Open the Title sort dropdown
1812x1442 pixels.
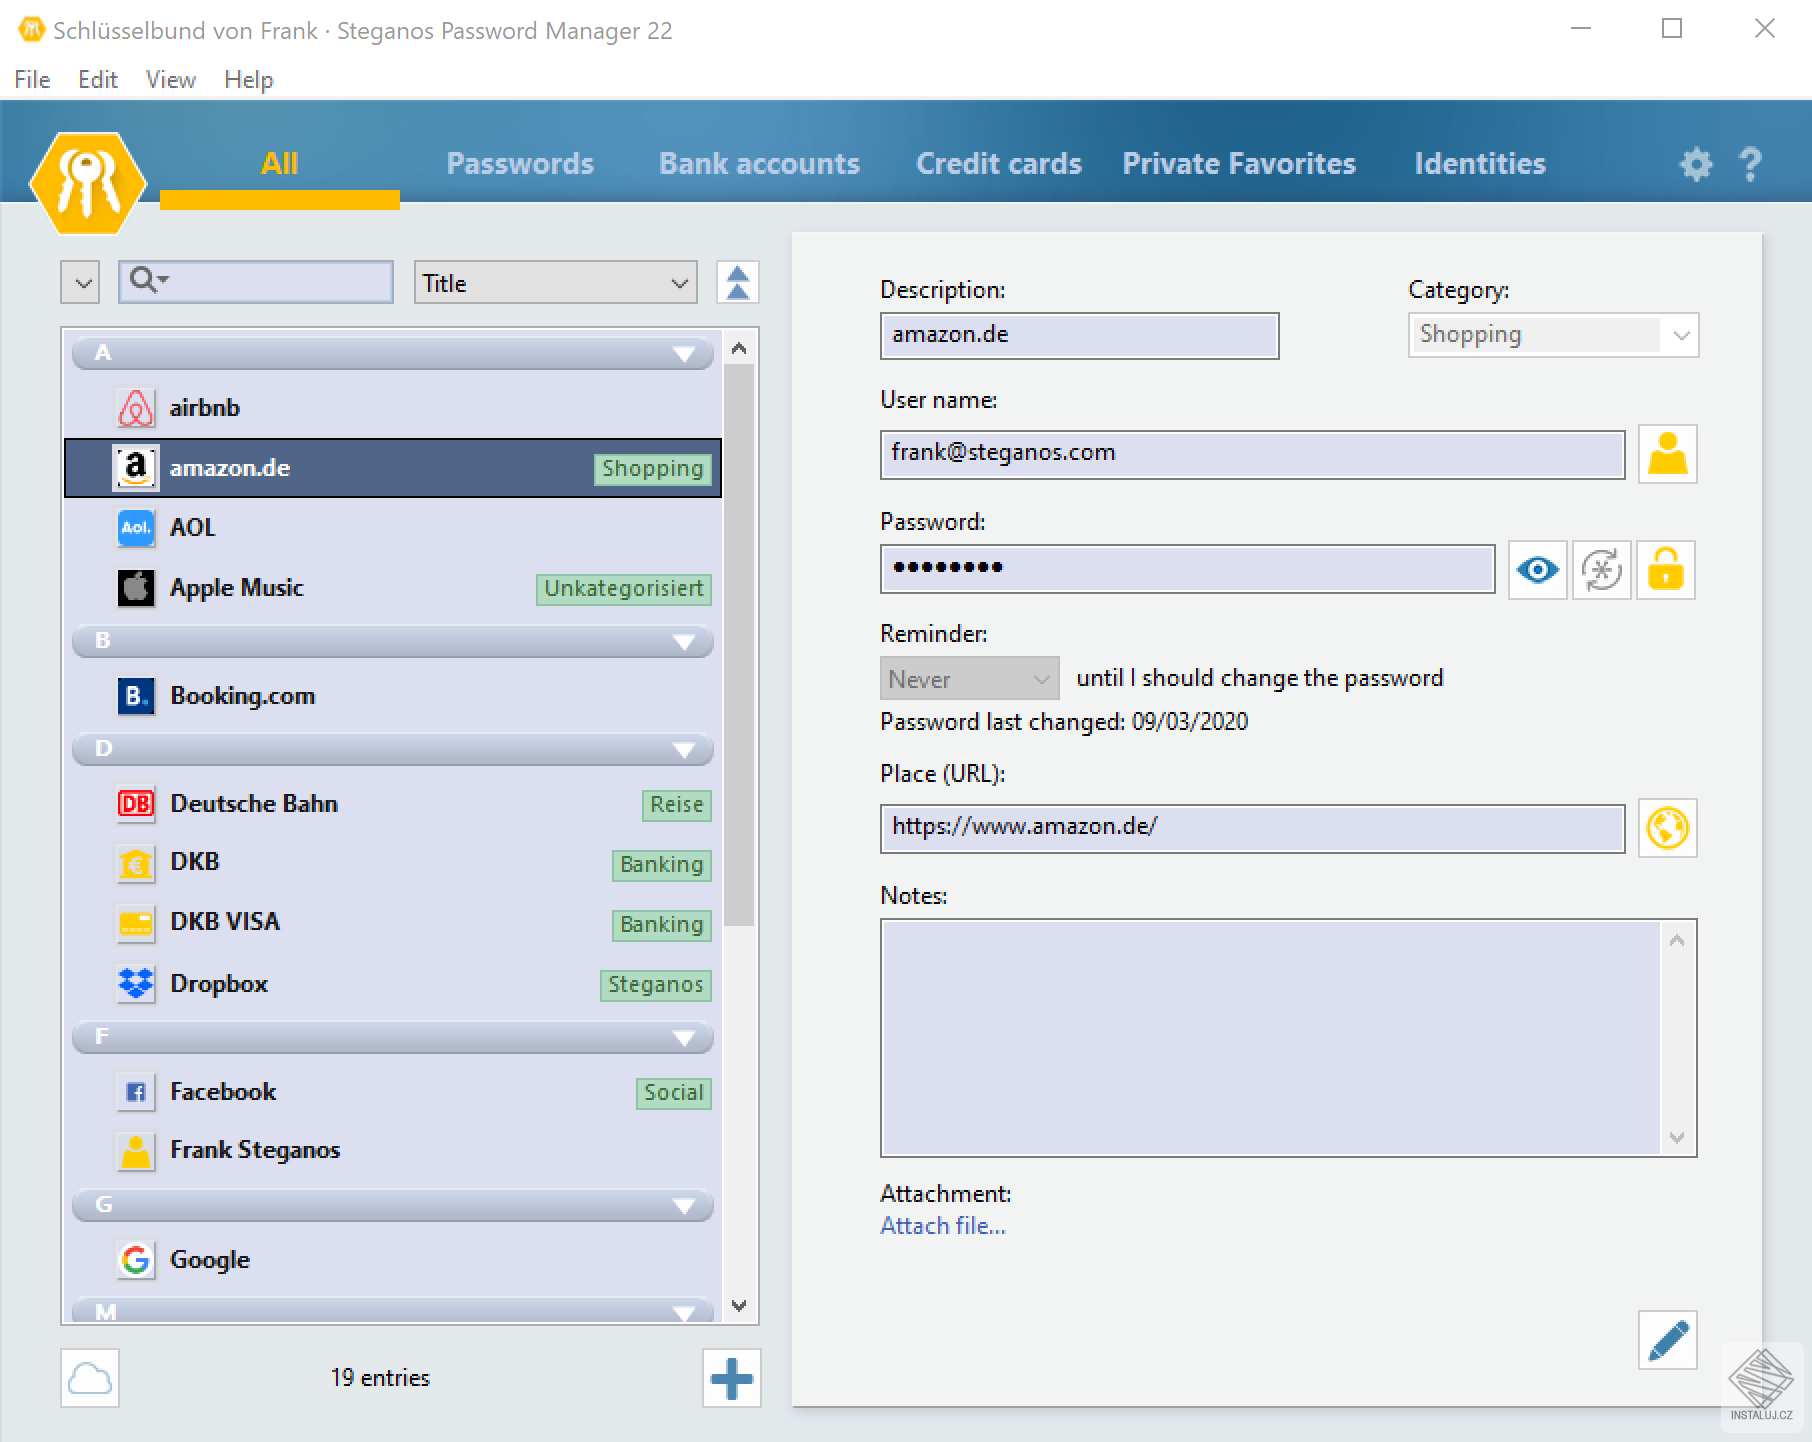tap(555, 283)
